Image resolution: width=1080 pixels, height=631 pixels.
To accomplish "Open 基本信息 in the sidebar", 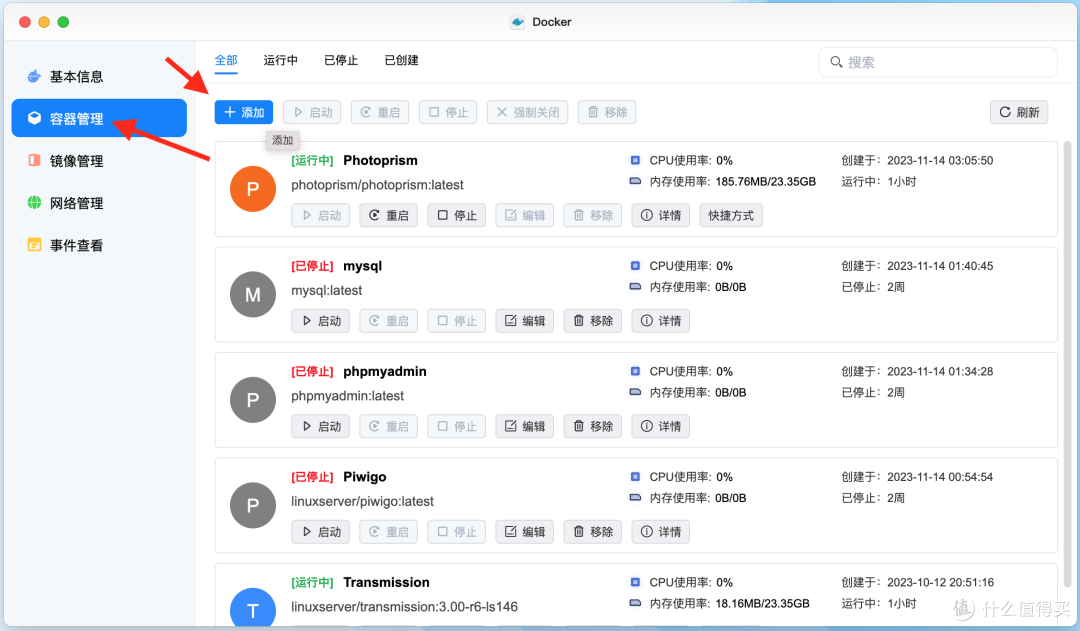I will tap(98, 76).
